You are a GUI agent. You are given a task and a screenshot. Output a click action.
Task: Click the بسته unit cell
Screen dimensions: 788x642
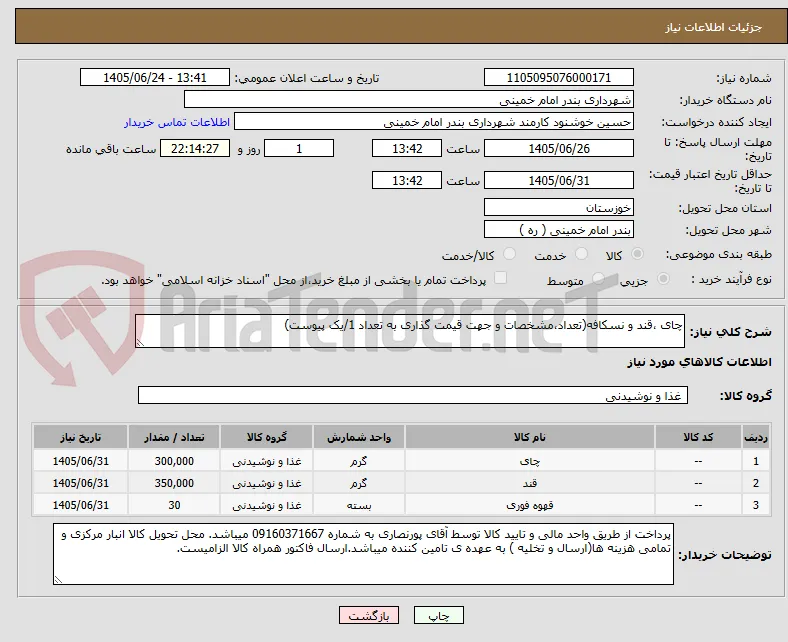pos(359,505)
